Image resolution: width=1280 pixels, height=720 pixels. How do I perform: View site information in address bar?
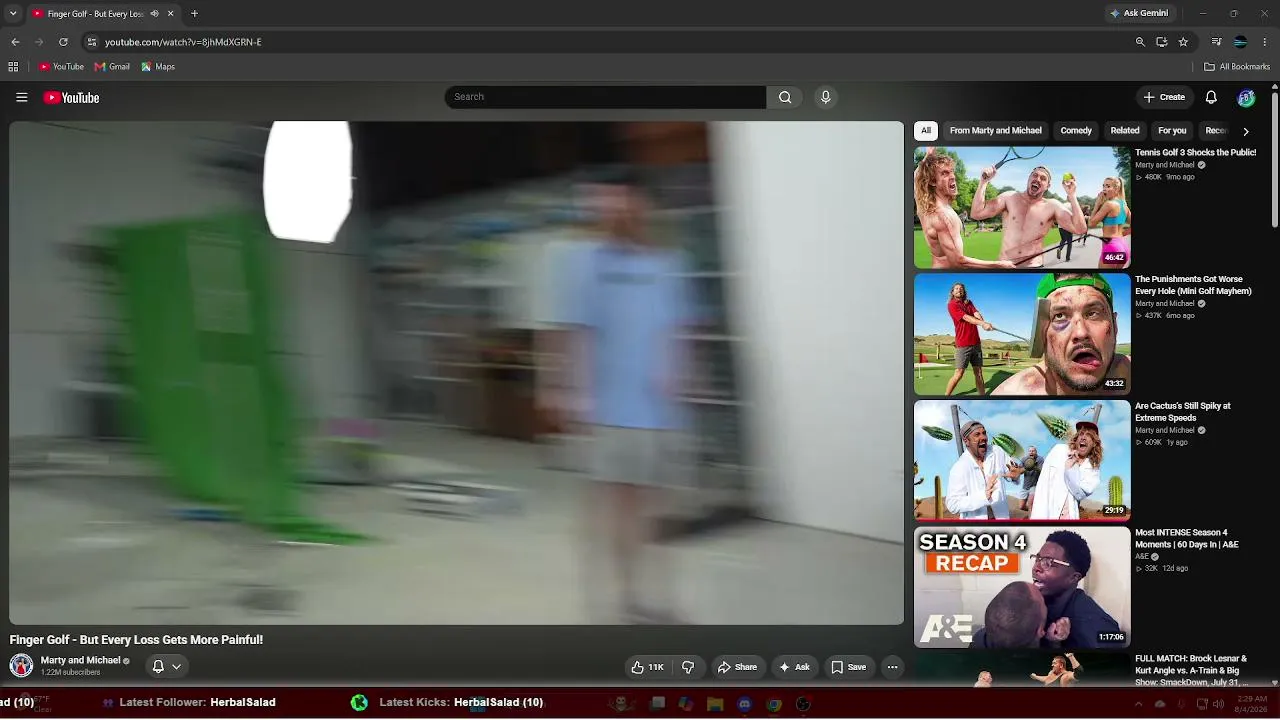coord(91,42)
